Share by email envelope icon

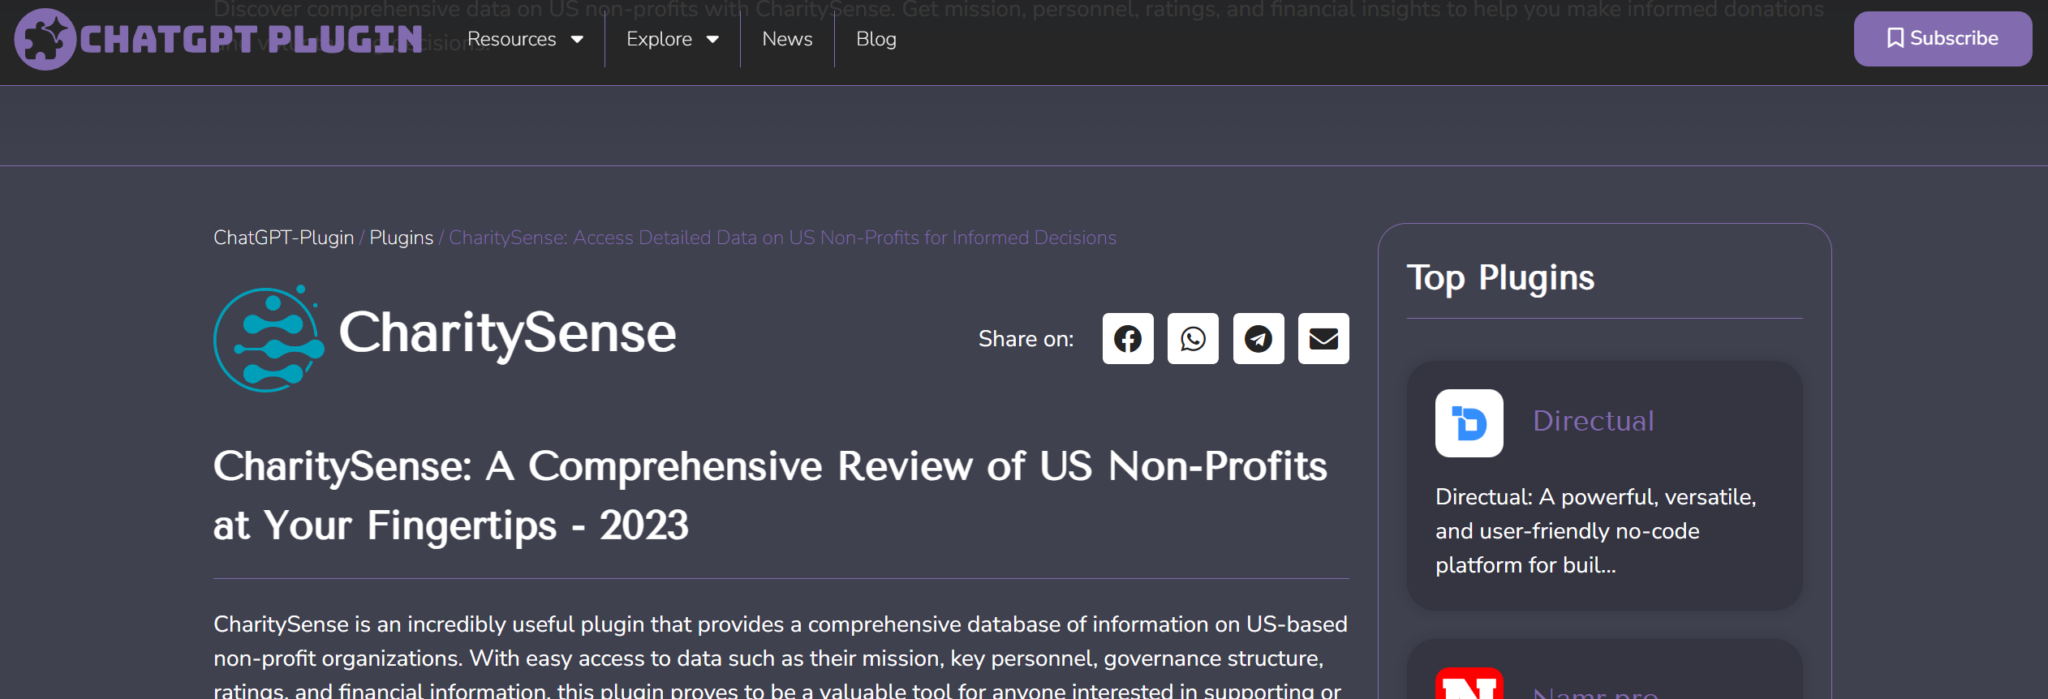coord(1324,339)
